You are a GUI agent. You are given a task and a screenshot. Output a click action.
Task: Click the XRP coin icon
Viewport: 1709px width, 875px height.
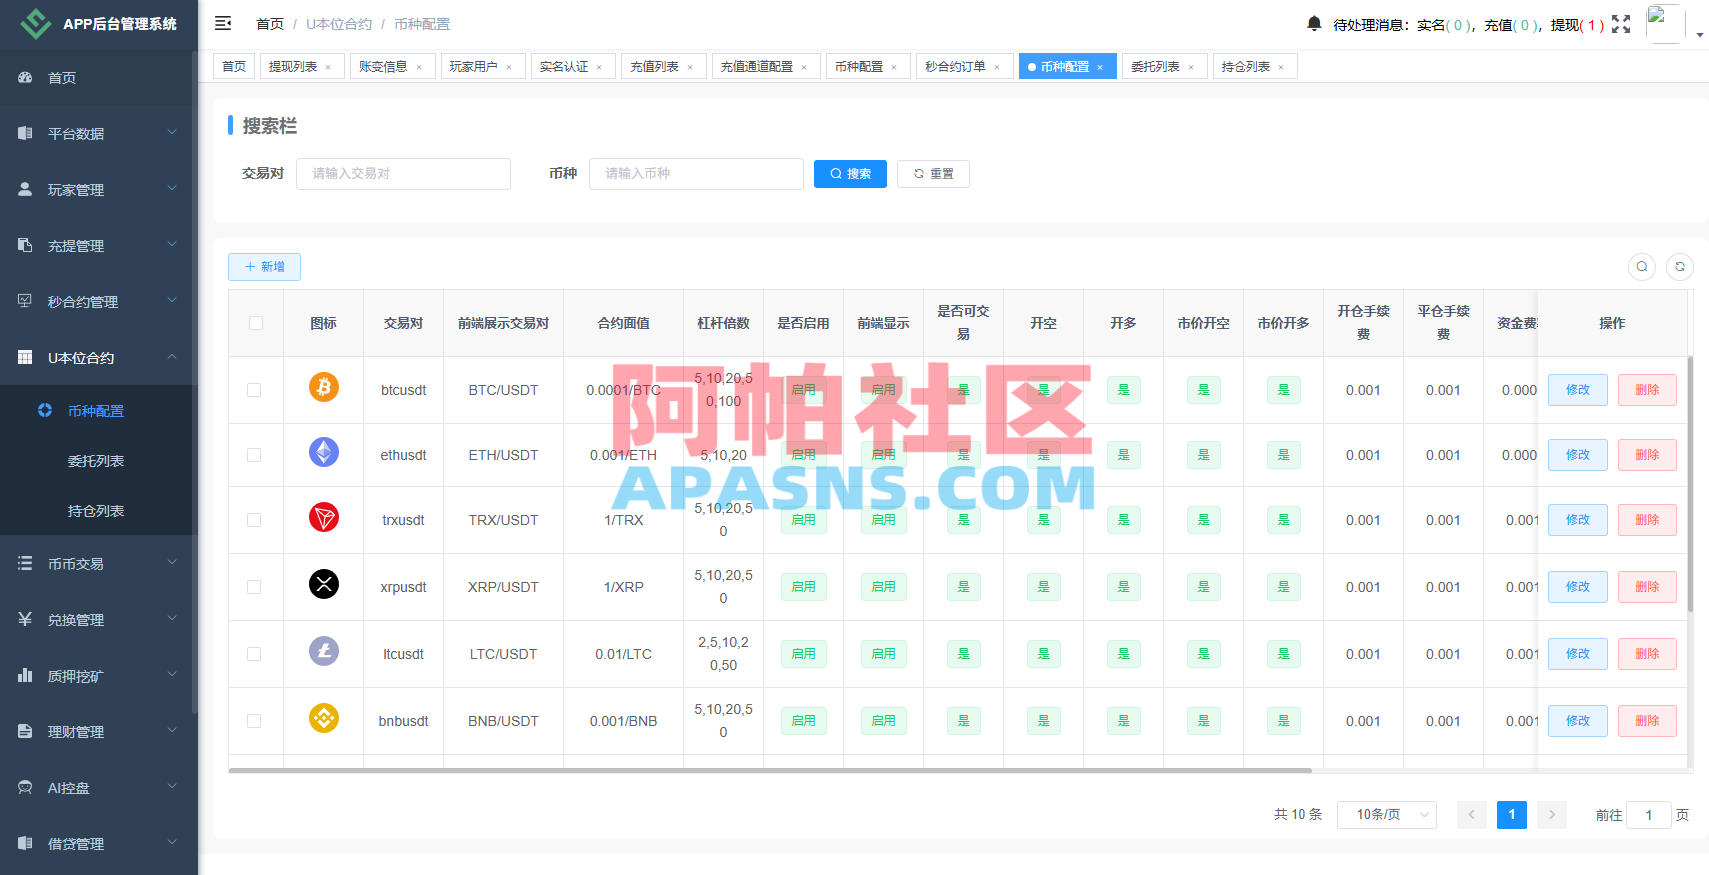click(323, 584)
